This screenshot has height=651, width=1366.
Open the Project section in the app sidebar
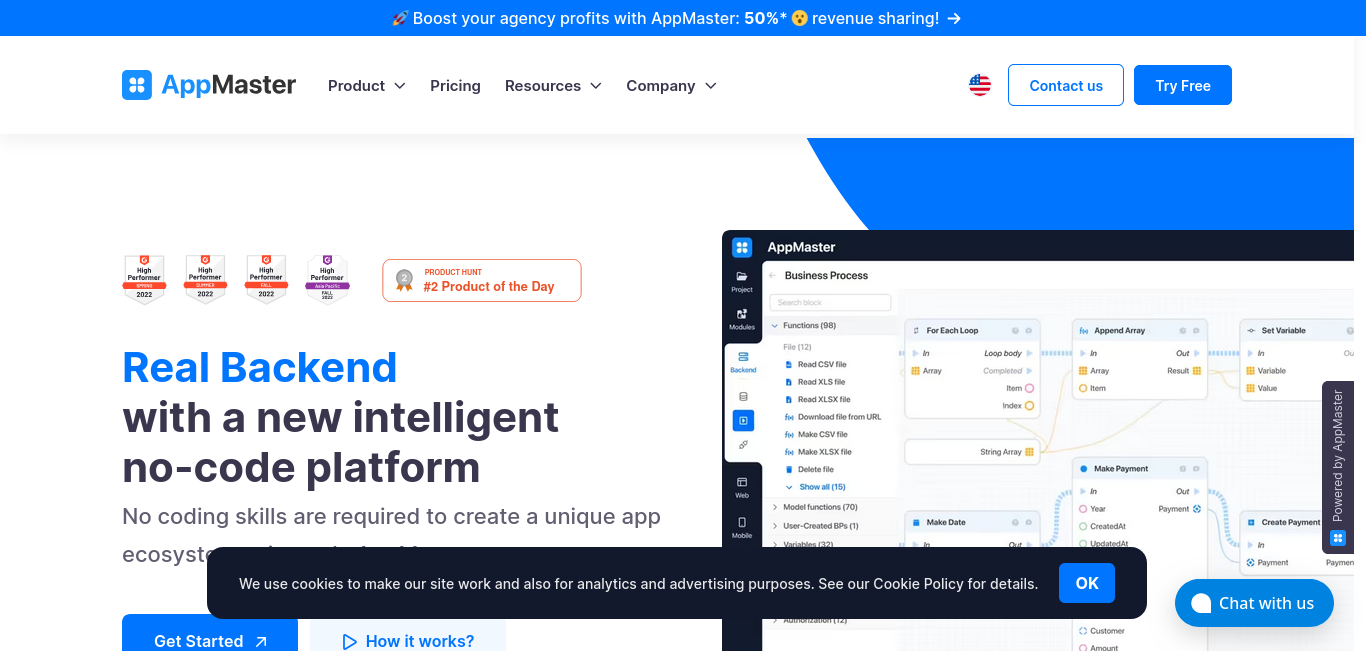pyautogui.click(x=742, y=281)
